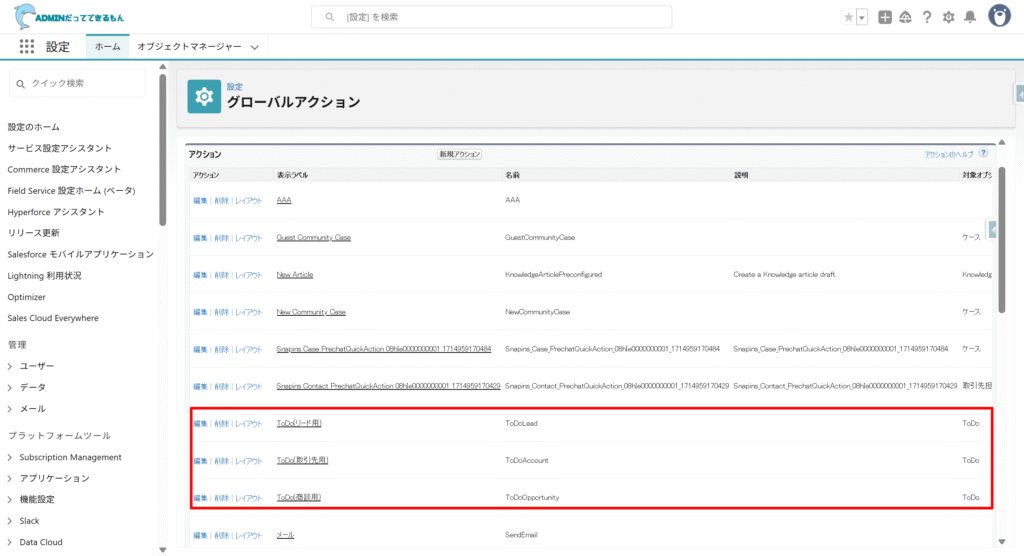Open the user profile avatar
Viewport: 1024px width, 556px height.
click(x=999, y=16)
